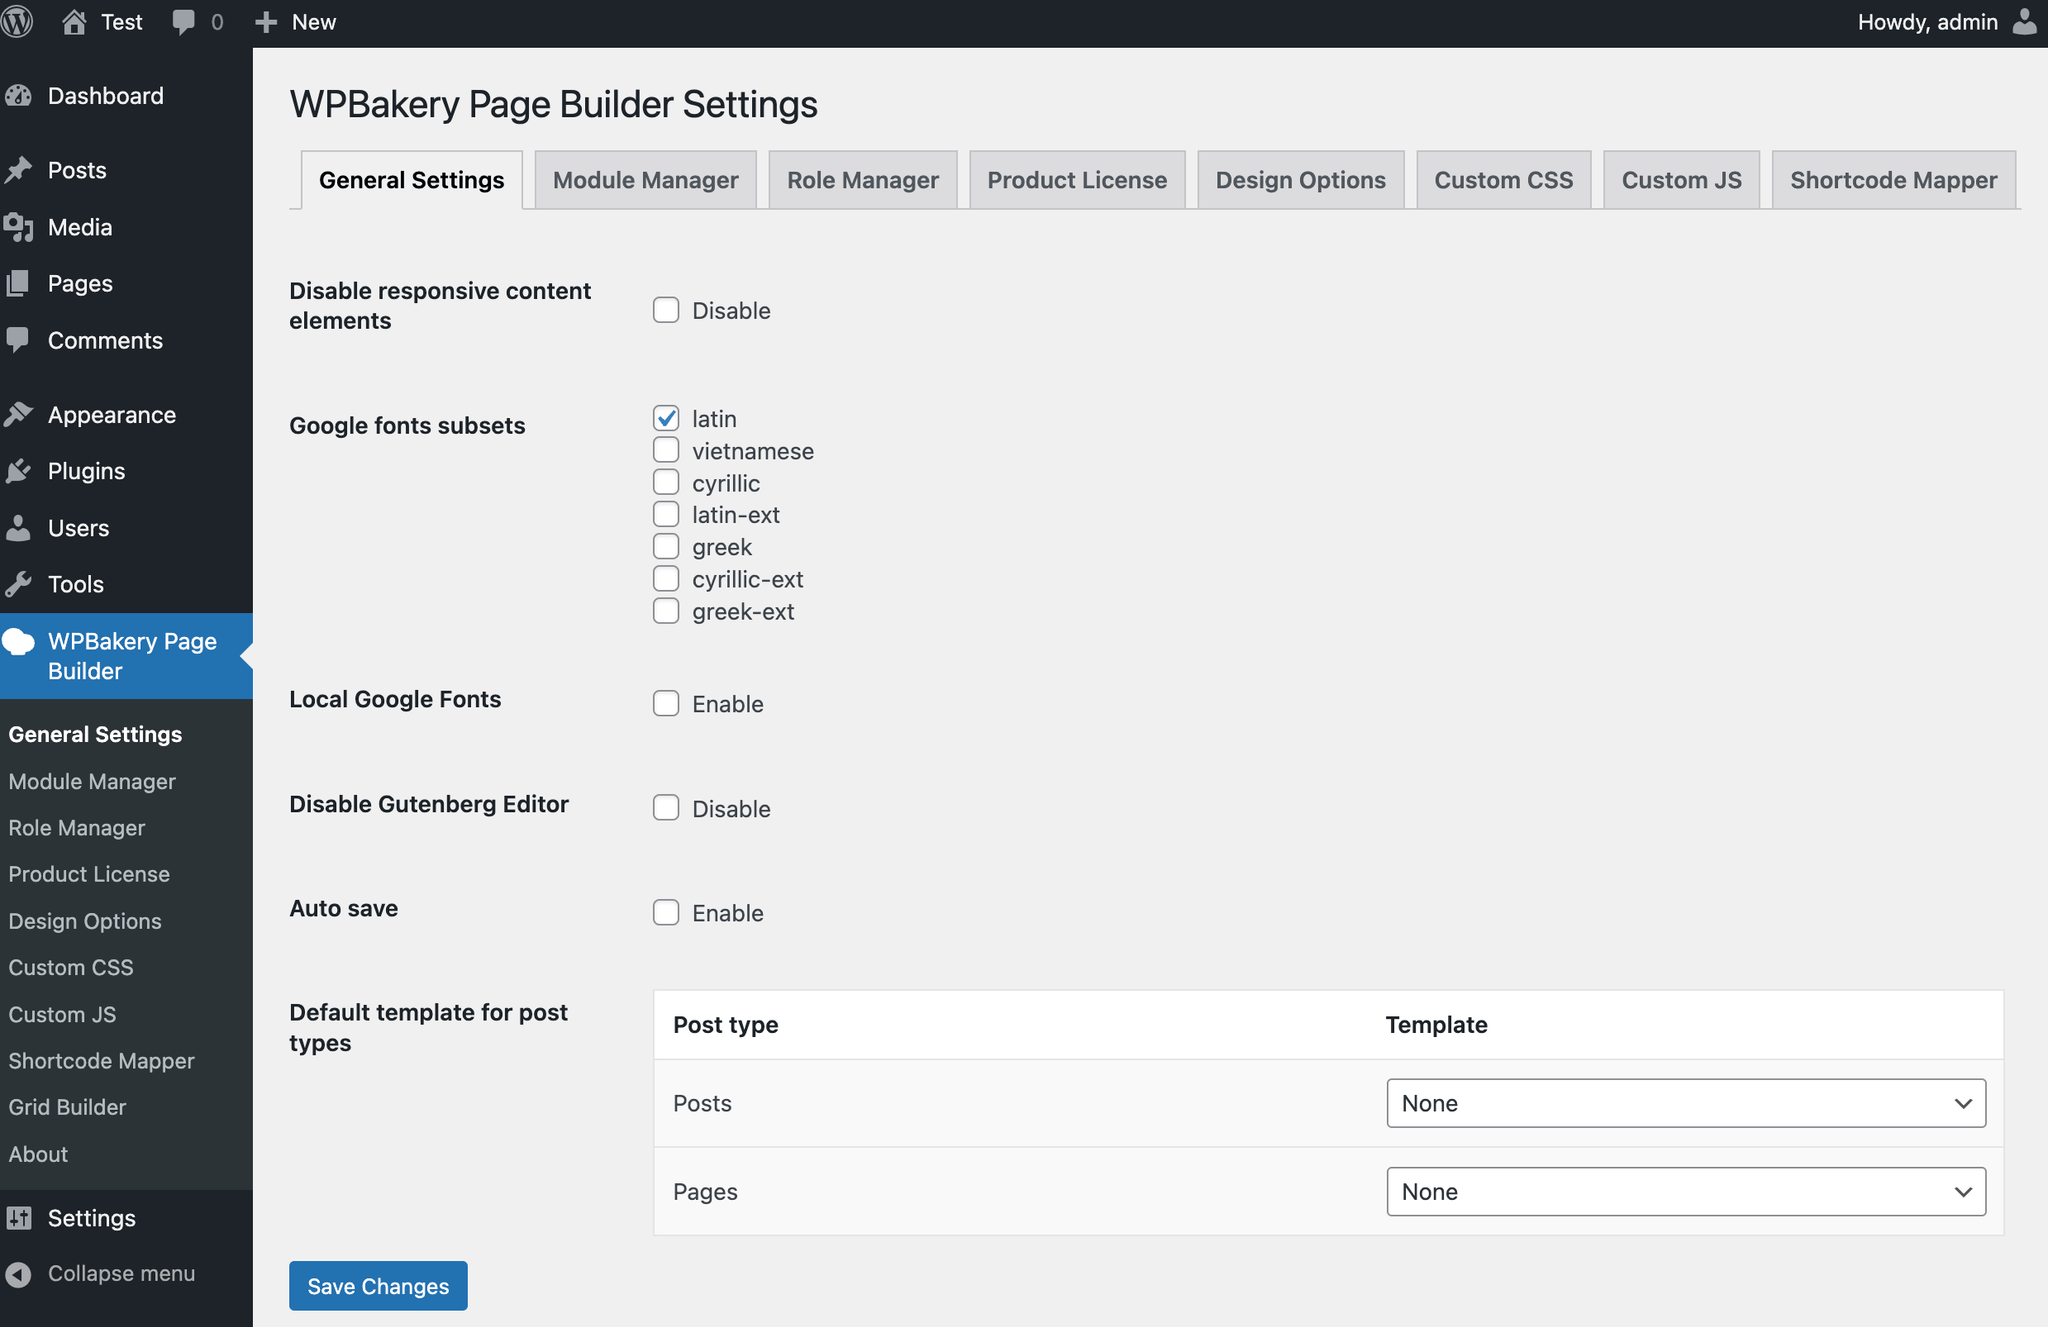Click the admin user avatar icon

click(2024, 22)
